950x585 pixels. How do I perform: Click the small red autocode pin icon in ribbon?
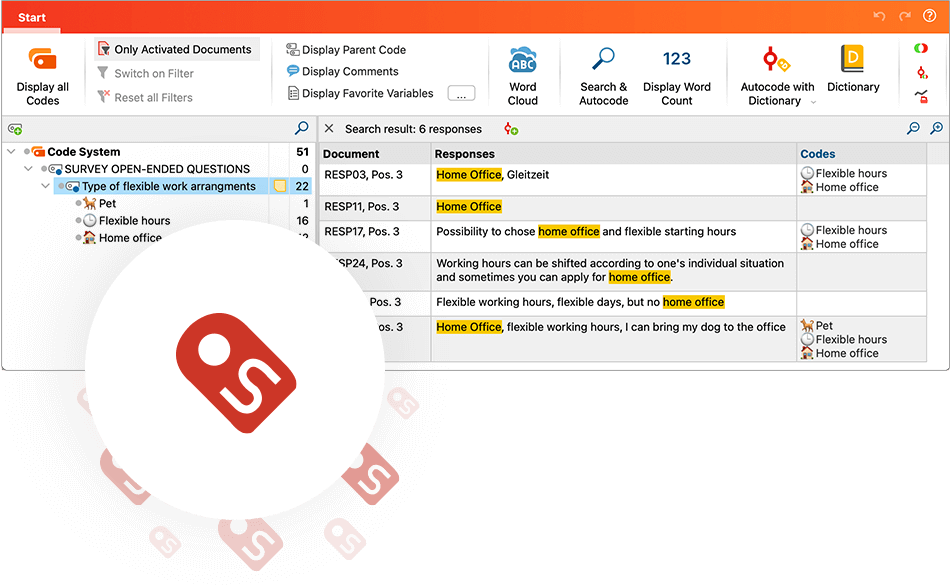pyautogui.click(x=922, y=73)
